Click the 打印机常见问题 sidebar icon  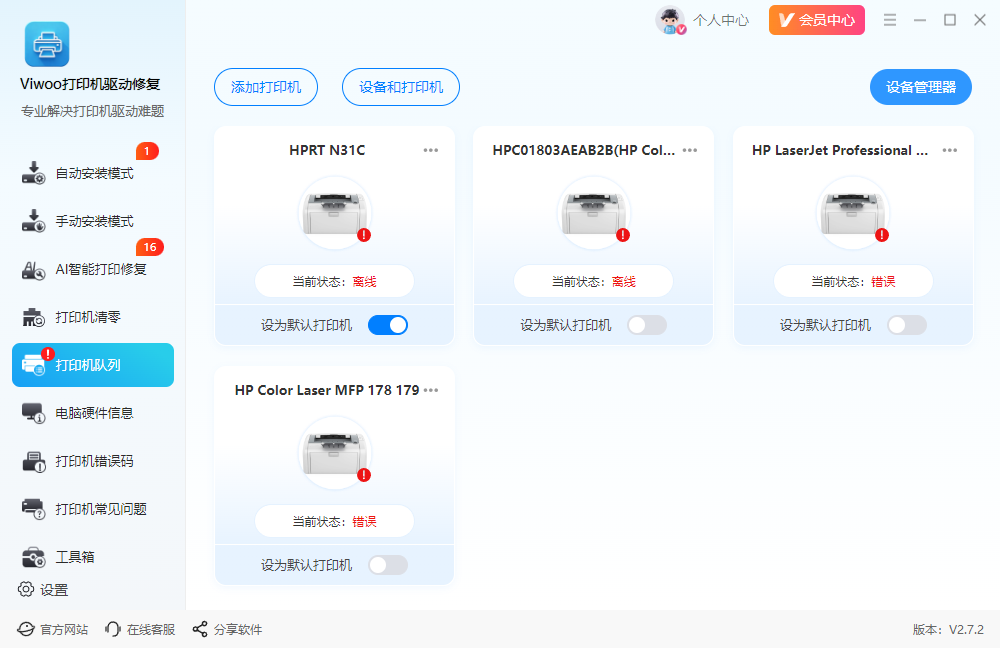34,509
